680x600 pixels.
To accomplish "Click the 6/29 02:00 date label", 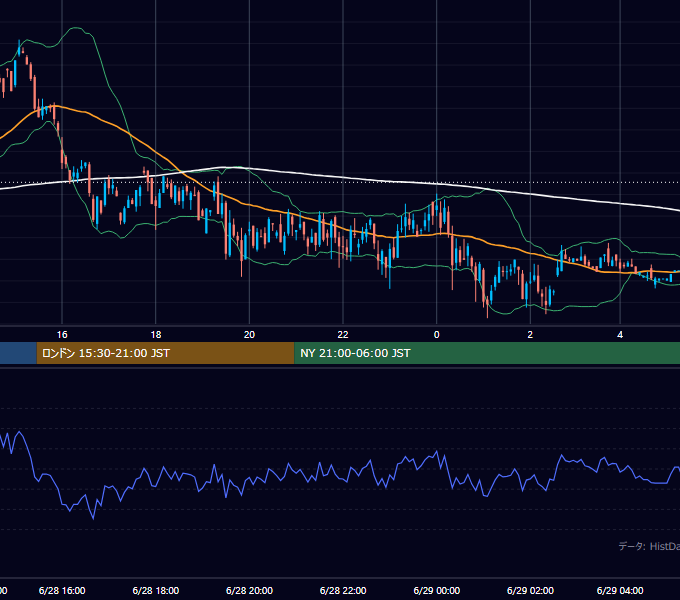I will pos(530,590).
